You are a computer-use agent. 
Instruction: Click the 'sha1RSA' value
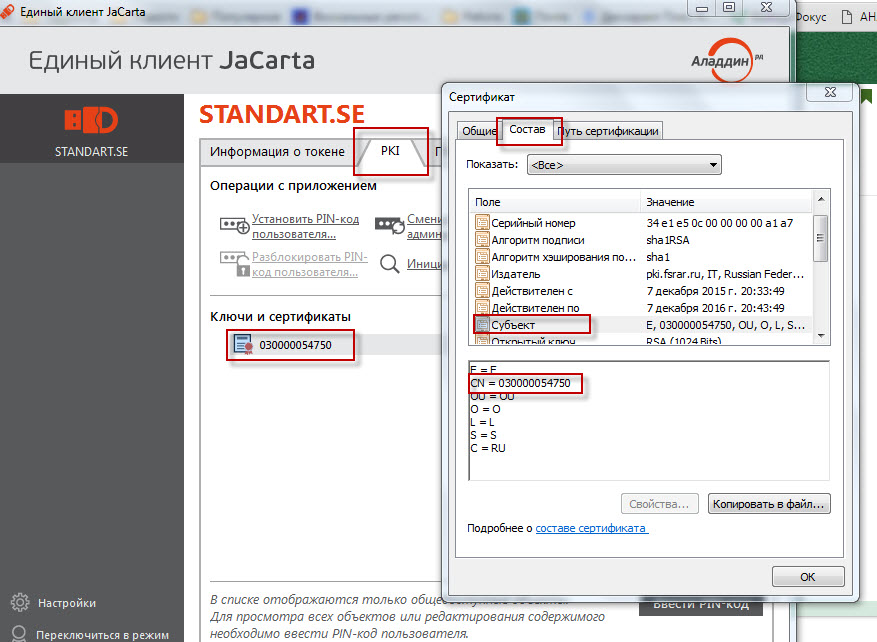tap(668, 240)
